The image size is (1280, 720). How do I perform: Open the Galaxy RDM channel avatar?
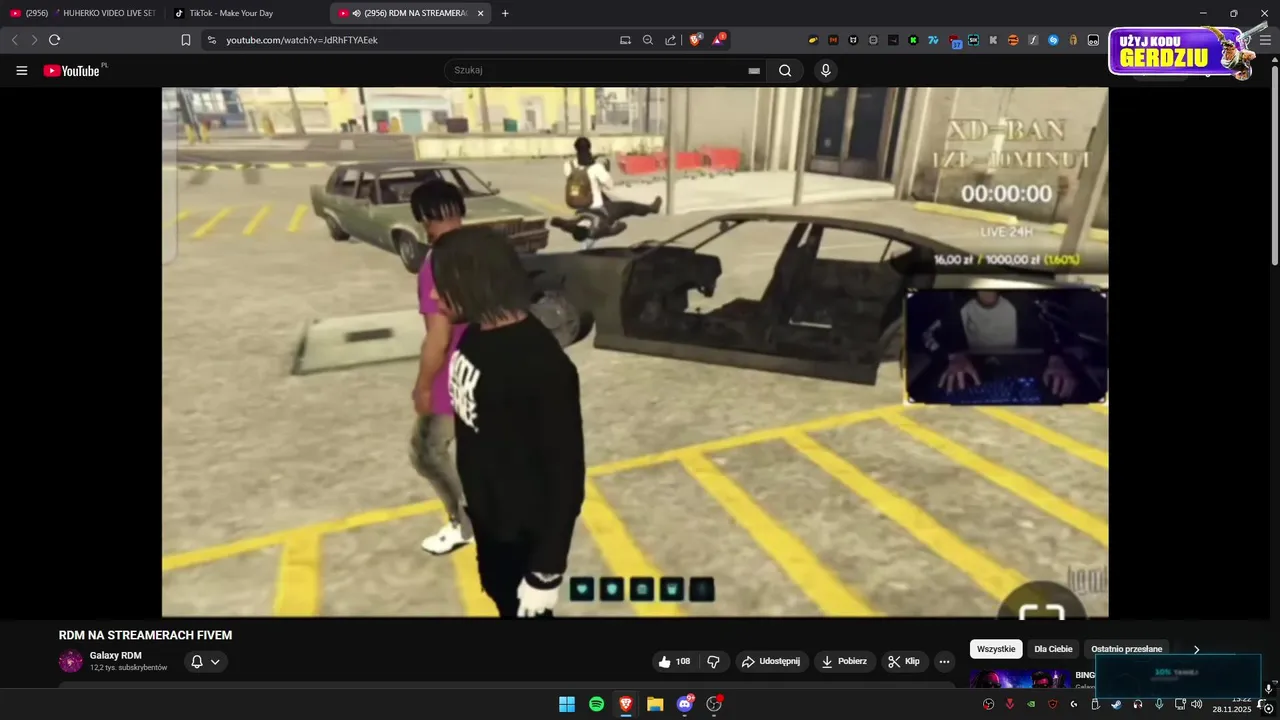71,661
